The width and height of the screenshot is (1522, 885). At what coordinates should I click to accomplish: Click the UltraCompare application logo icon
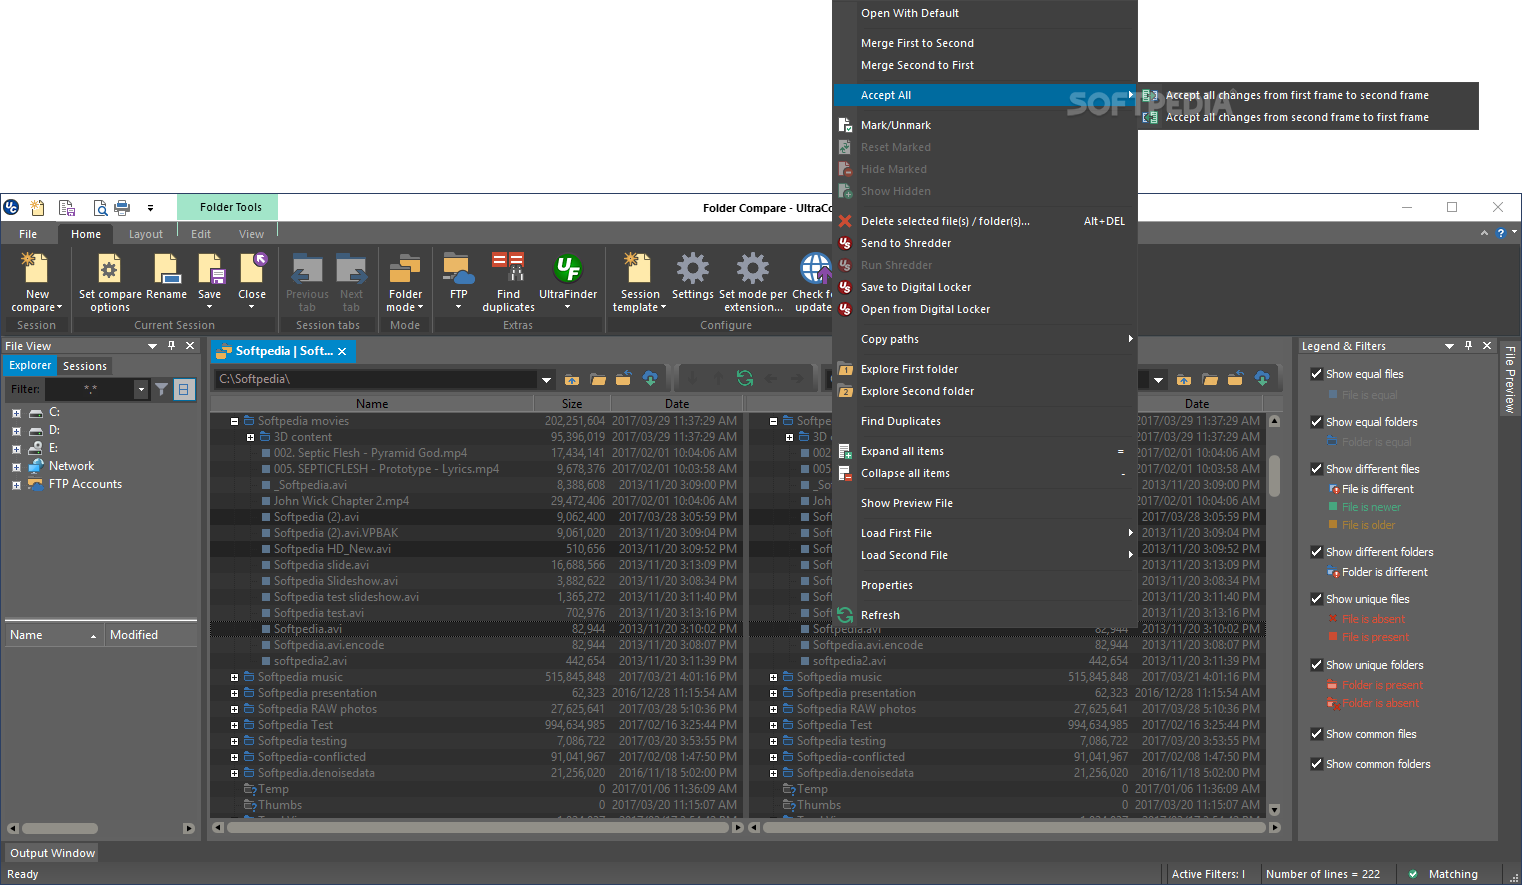click(11, 207)
